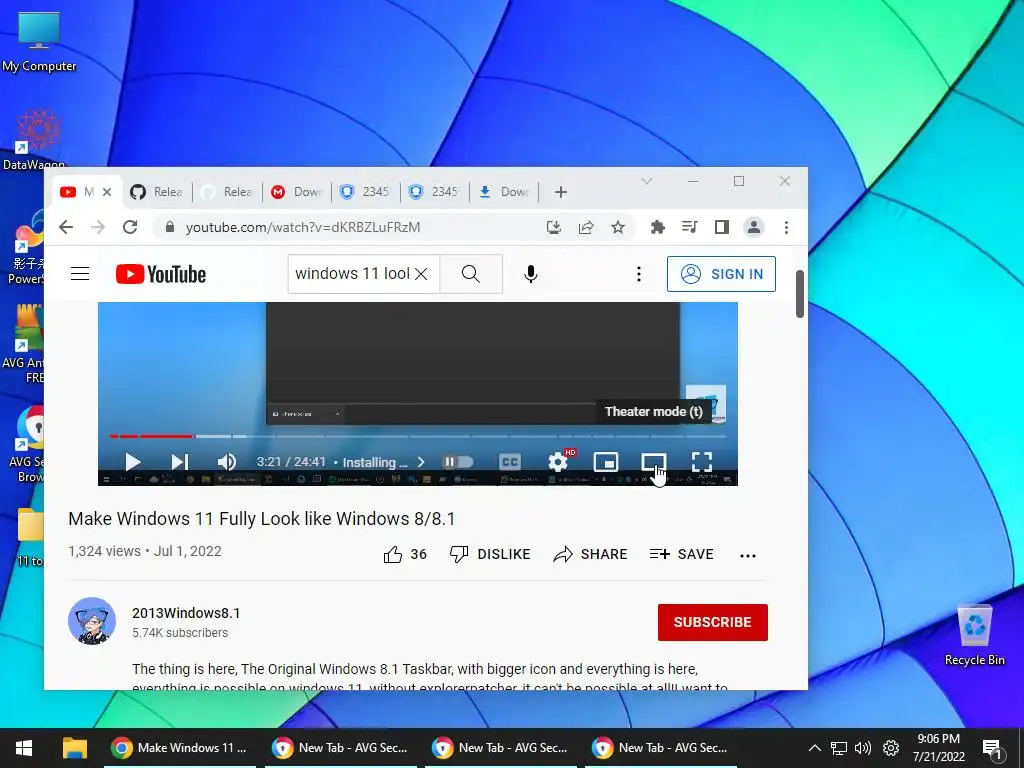The width and height of the screenshot is (1024, 768).
Task: Open volume control in system tray
Action: tap(863, 748)
